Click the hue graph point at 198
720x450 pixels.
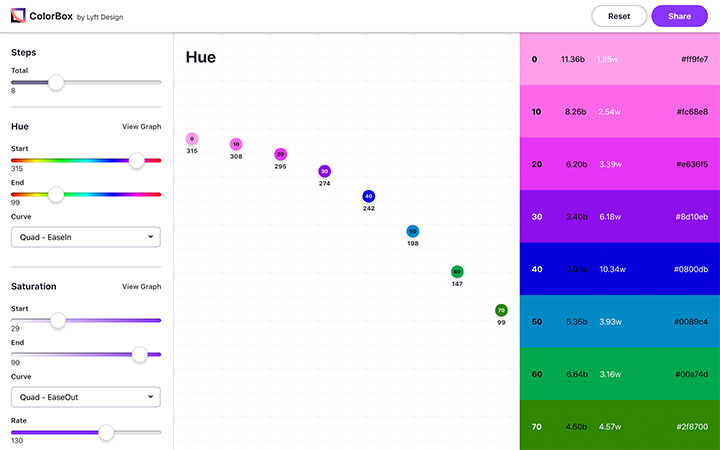[x=413, y=231]
